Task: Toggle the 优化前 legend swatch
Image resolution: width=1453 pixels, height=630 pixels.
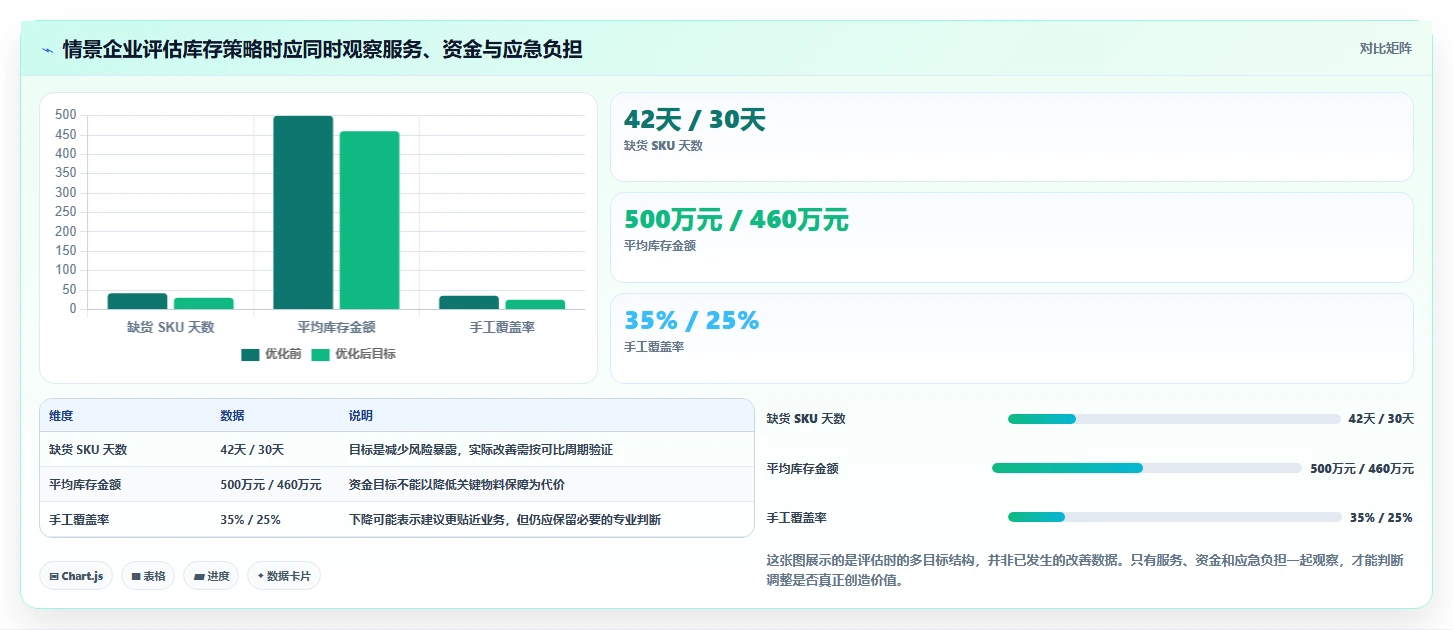Action: coord(250,354)
